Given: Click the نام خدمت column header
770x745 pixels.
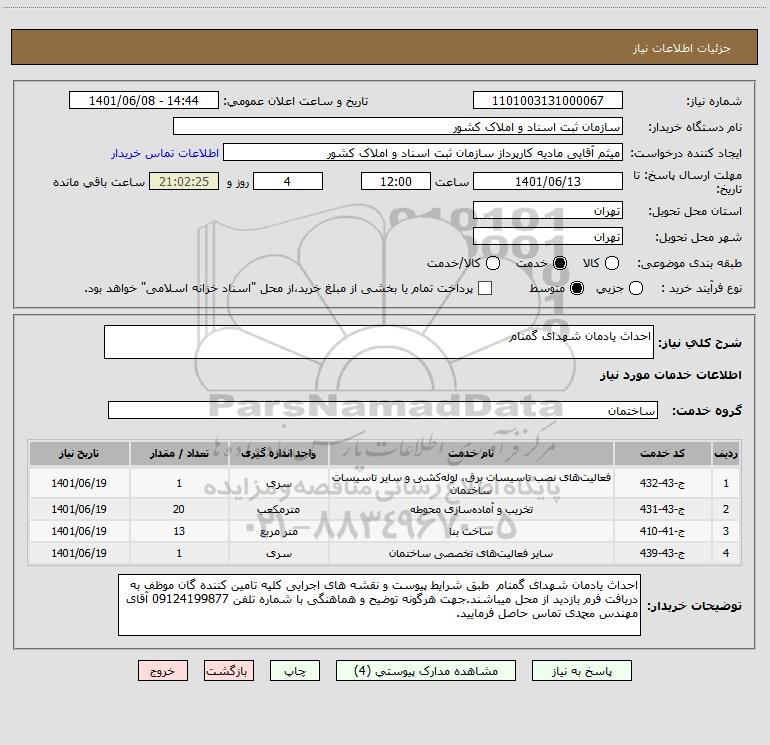Looking at the screenshot, I should [471, 453].
